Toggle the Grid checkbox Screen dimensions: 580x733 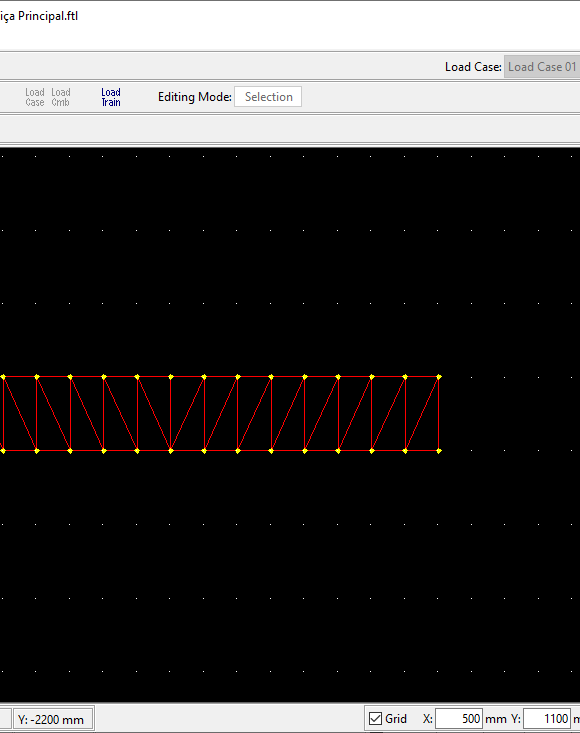click(x=375, y=718)
